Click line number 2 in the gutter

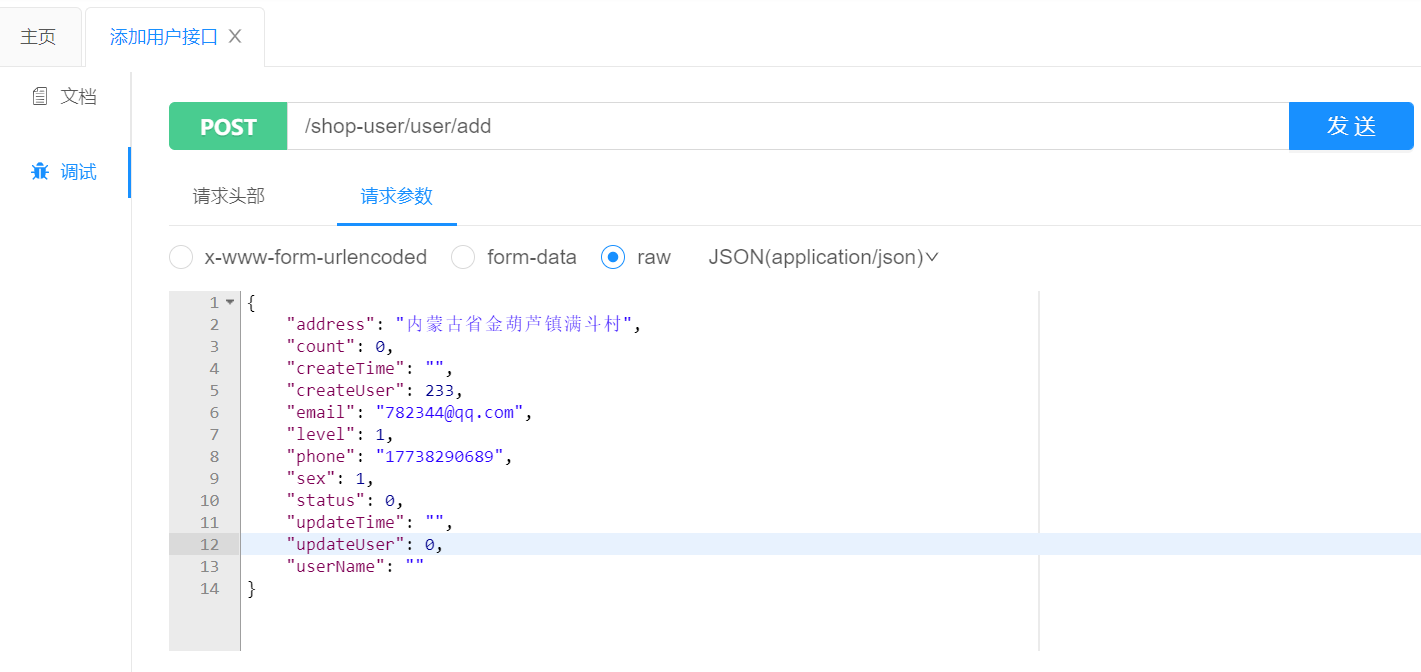click(x=214, y=324)
